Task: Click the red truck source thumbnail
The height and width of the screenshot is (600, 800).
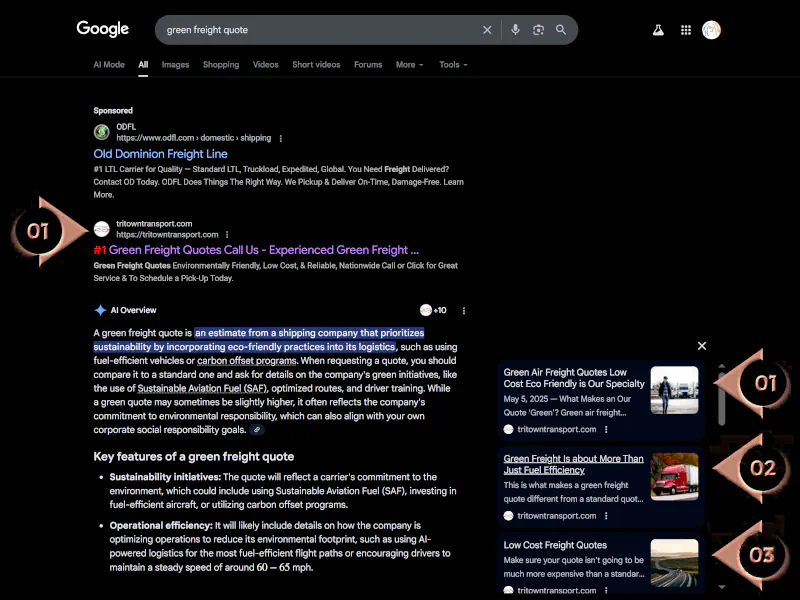Action: (674, 477)
